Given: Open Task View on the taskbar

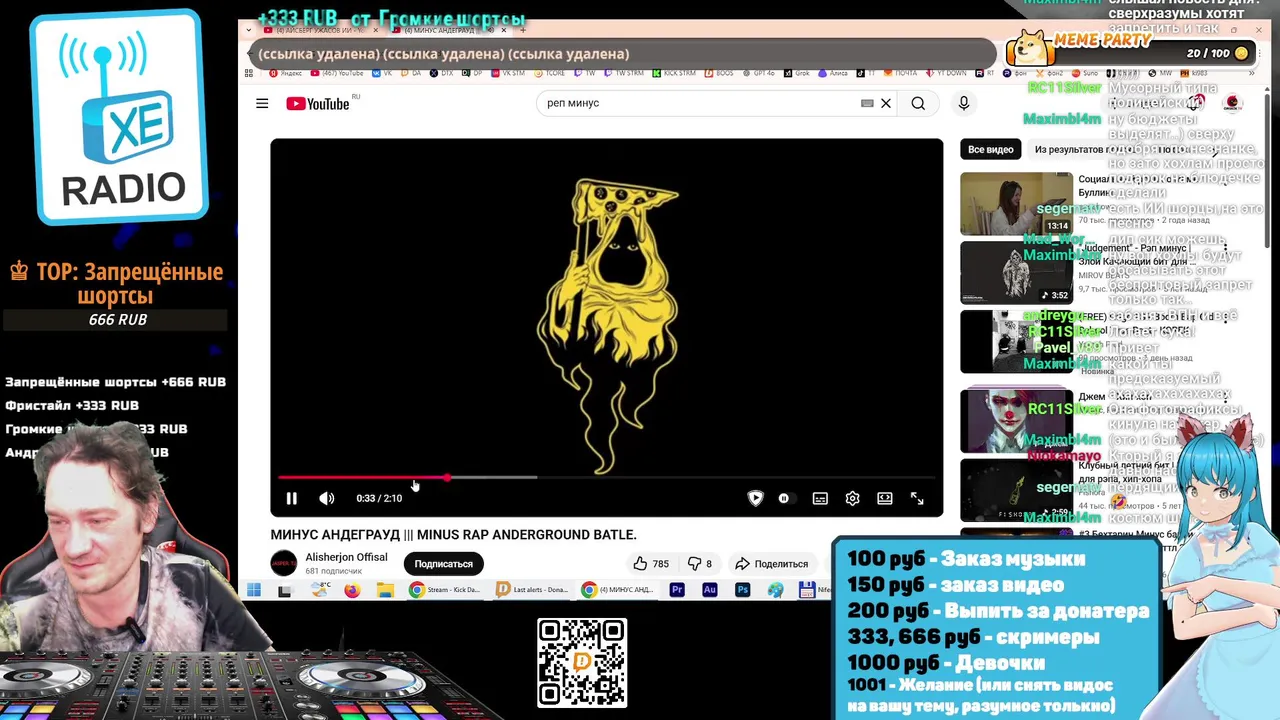Looking at the screenshot, I should click(x=285, y=591).
